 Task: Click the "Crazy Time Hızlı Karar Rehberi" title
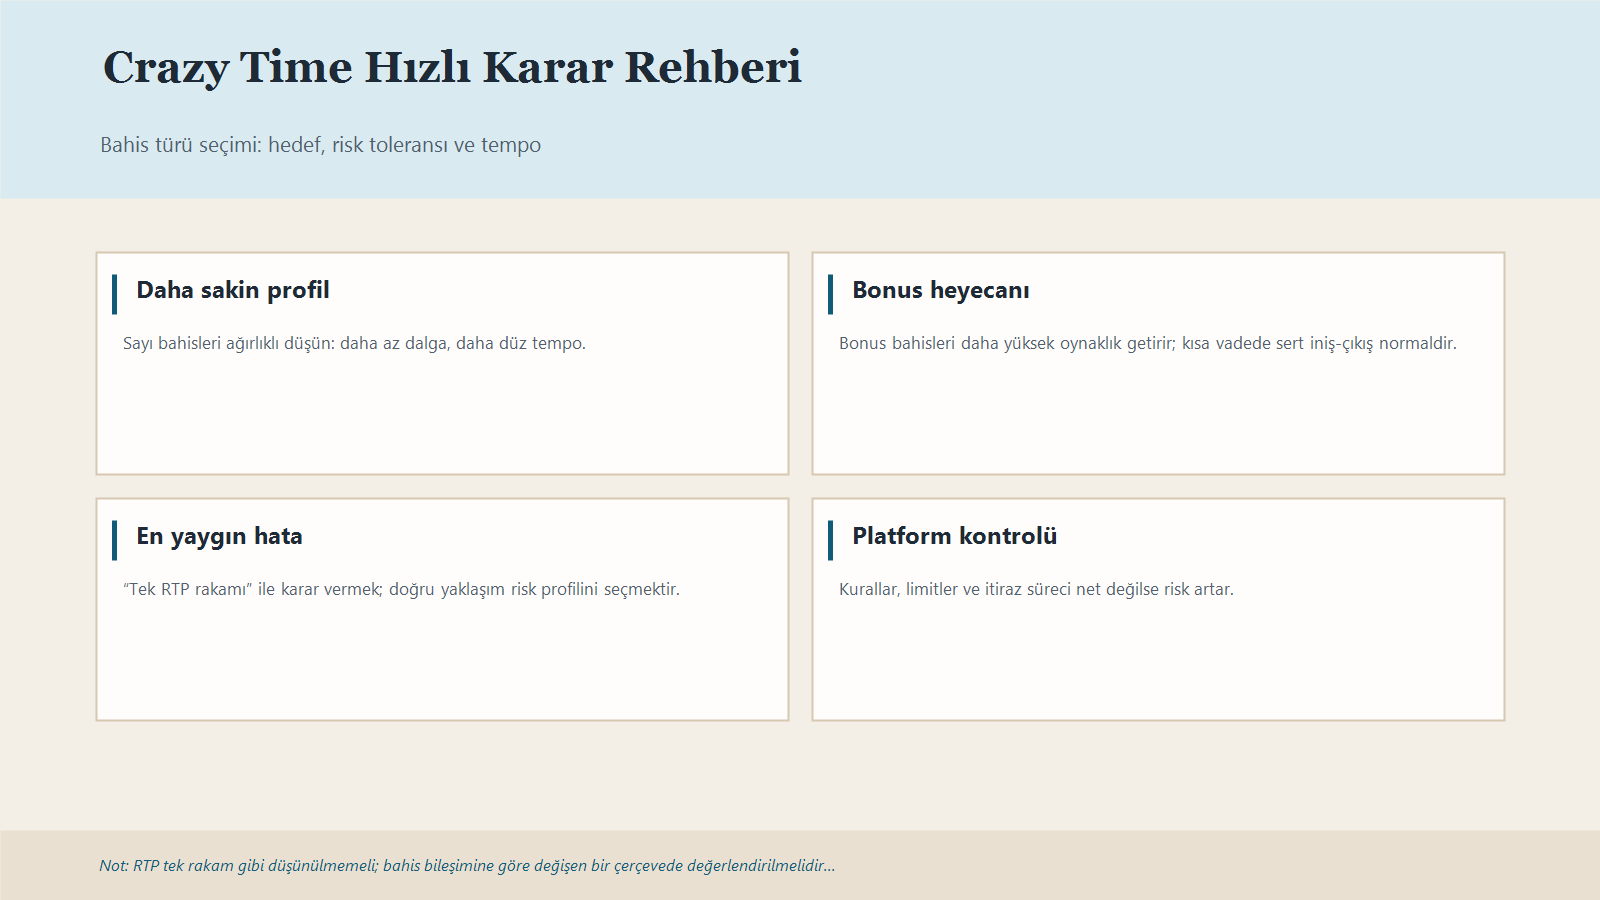[452, 68]
